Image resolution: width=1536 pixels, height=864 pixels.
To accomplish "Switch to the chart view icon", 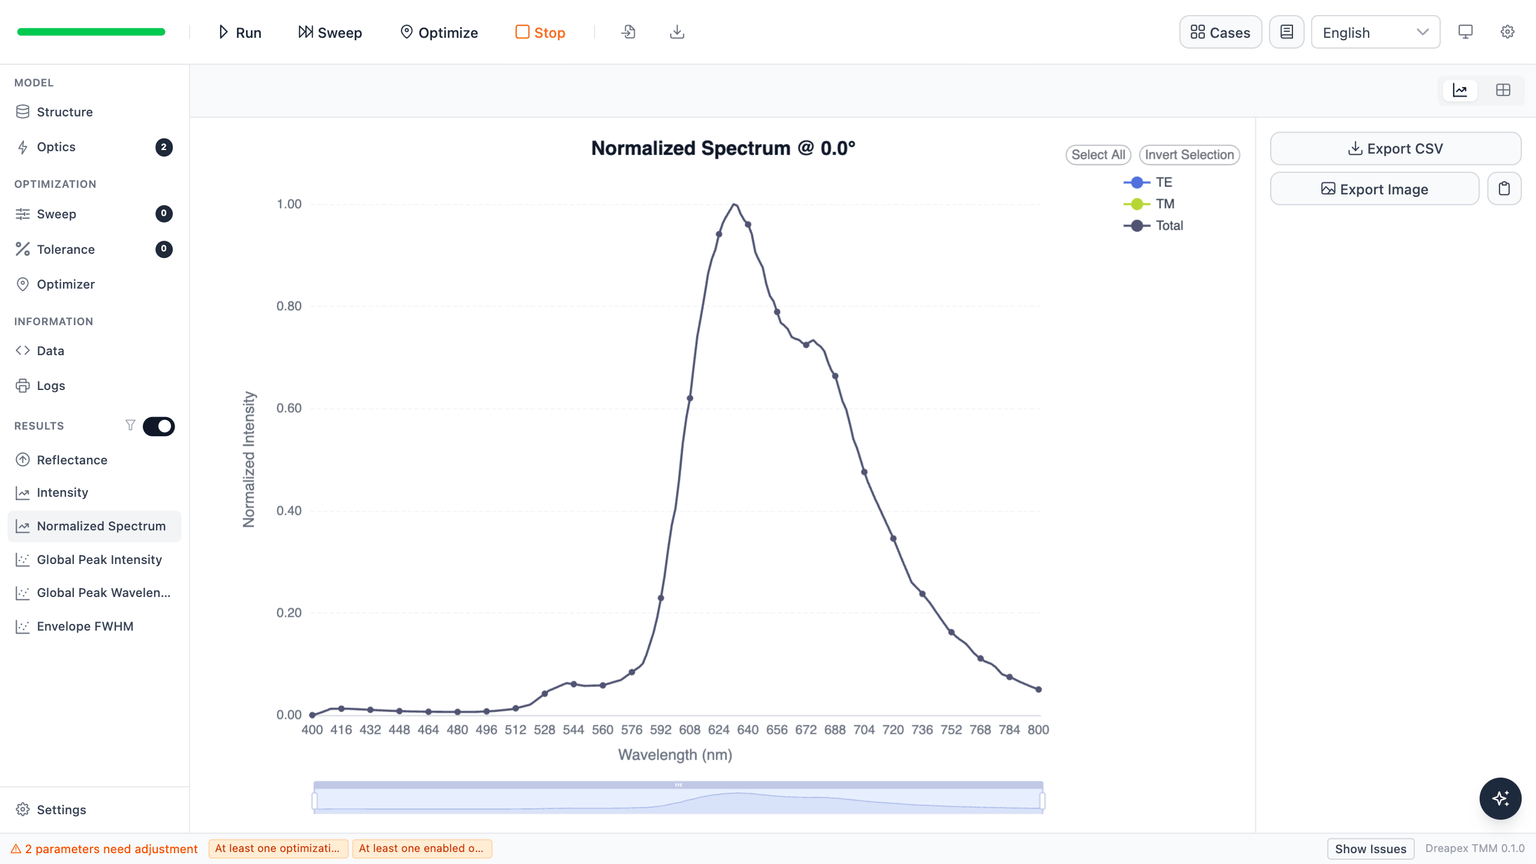I will click(1460, 90).
